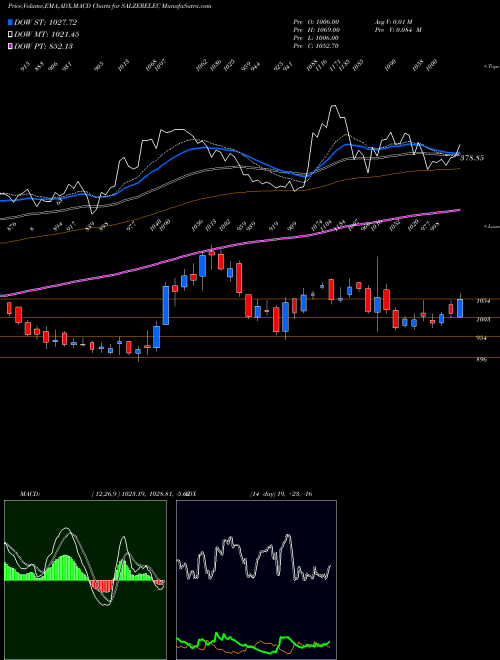This screenshot has width=500, height=660.
Task: Click the DOW ST: 1027.72 label
Action: pos(45,22)
